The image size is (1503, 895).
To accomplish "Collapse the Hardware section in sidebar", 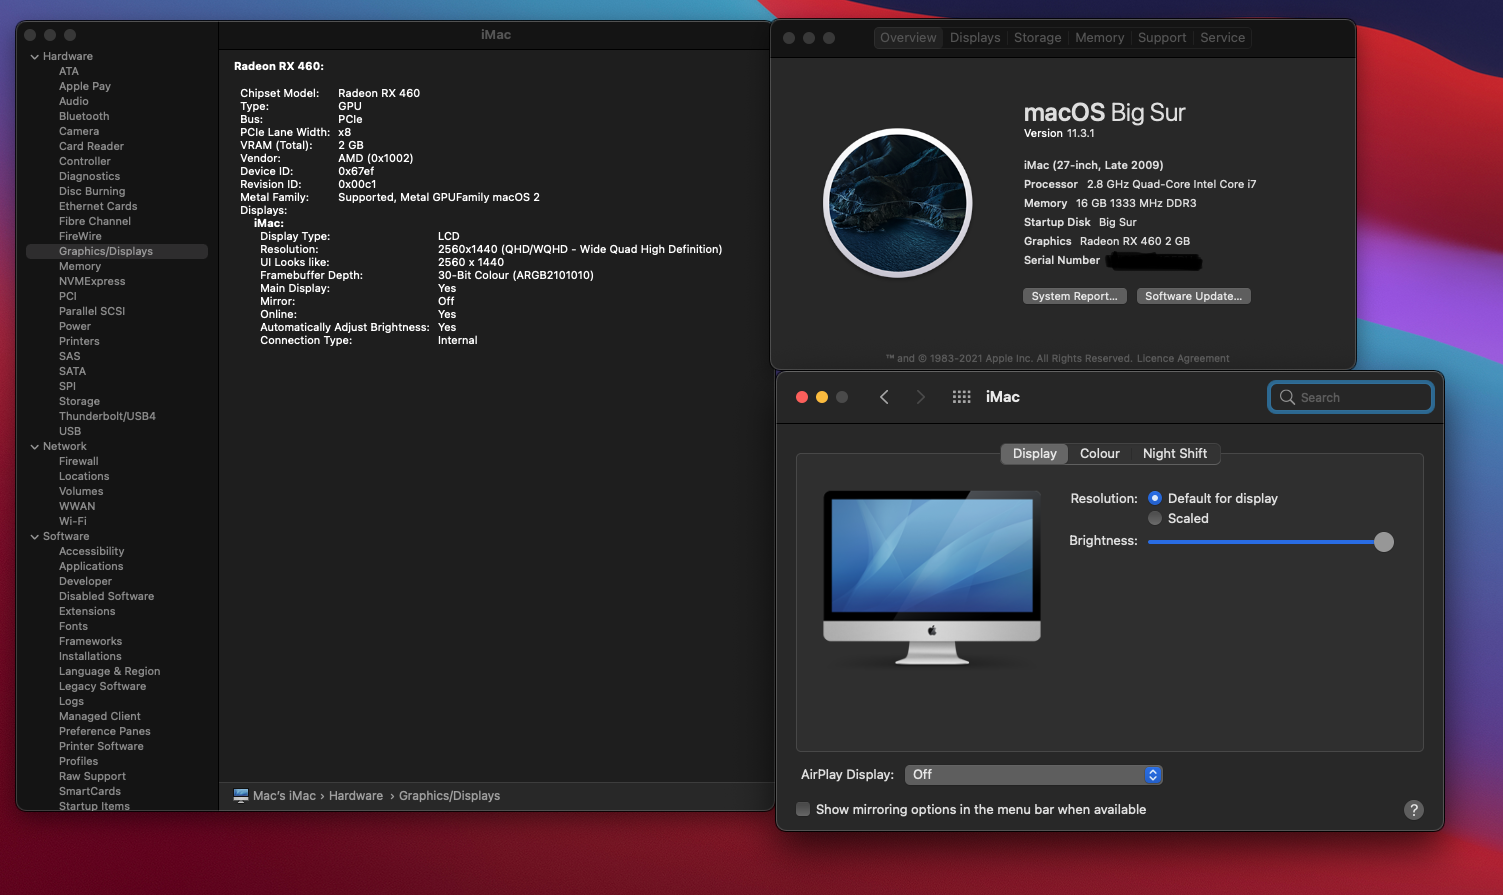I will (35, 57).
